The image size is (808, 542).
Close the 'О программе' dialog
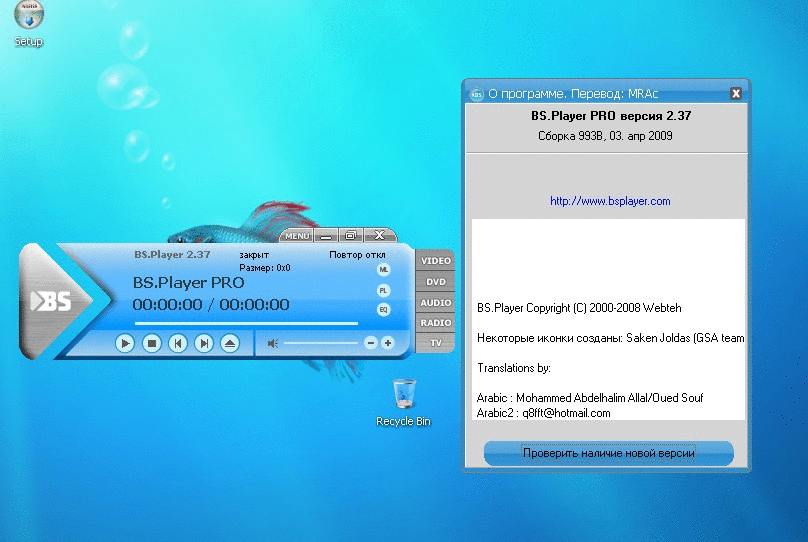[736, 93]
